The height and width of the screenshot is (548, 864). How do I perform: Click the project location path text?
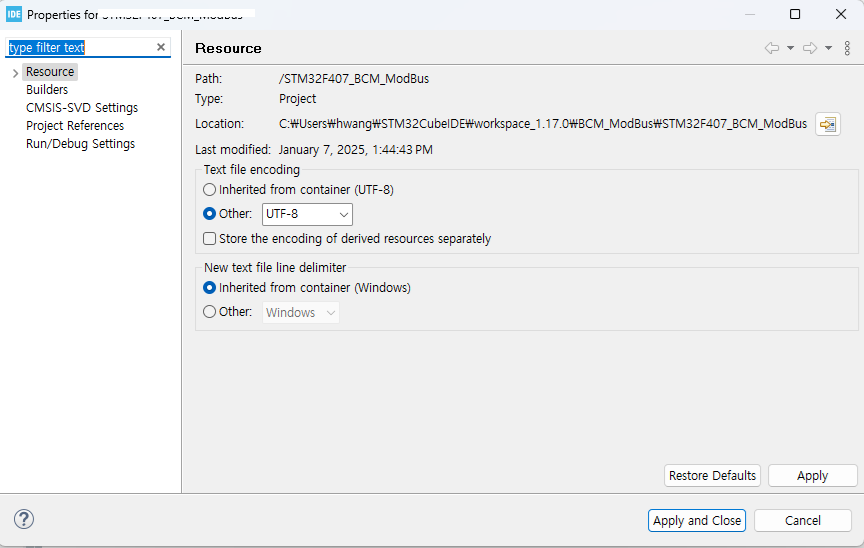pos(543,124)
